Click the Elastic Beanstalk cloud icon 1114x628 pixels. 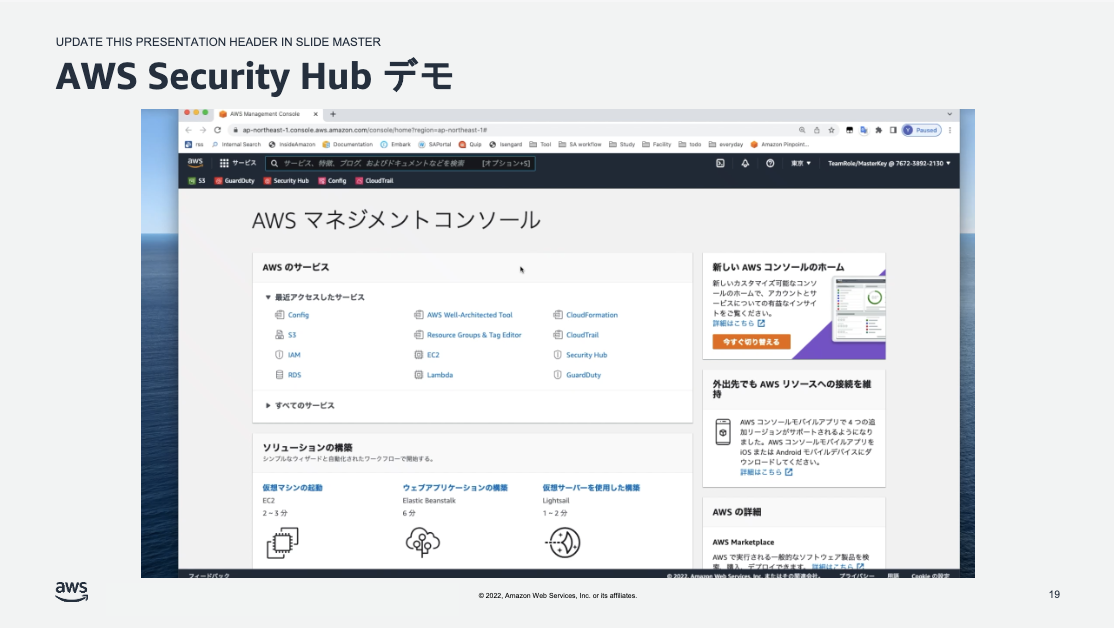coord(423,542)
